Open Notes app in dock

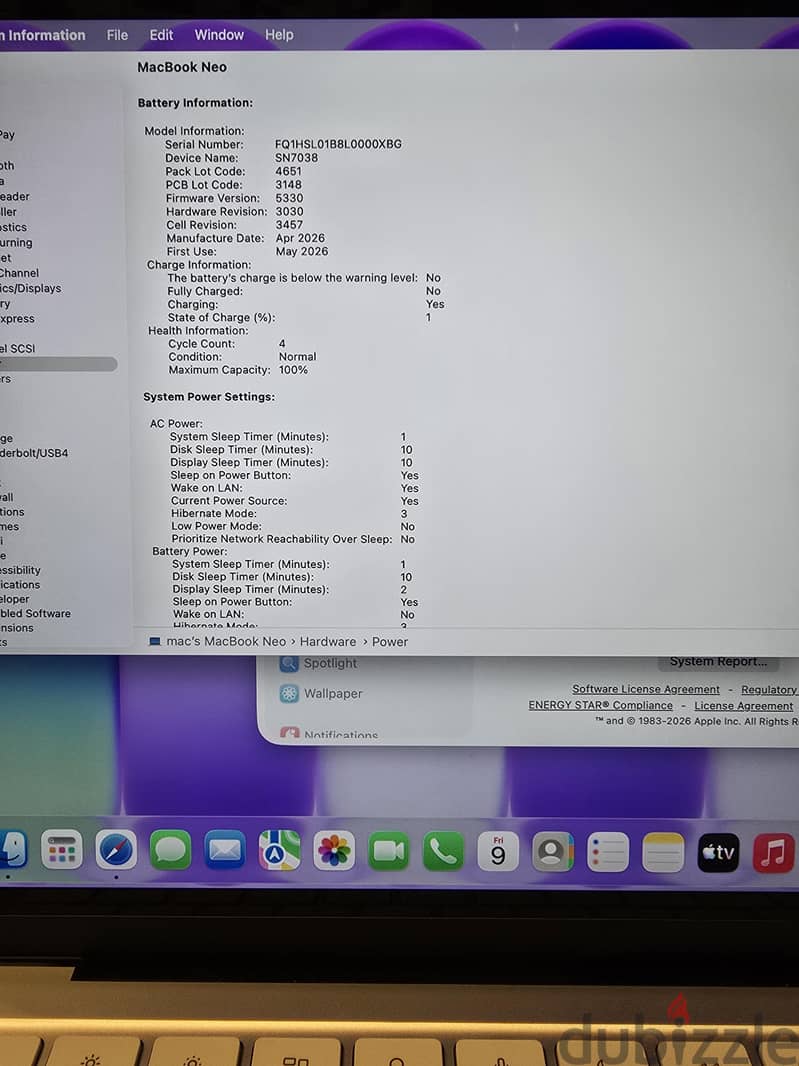(x=663, y=853)
